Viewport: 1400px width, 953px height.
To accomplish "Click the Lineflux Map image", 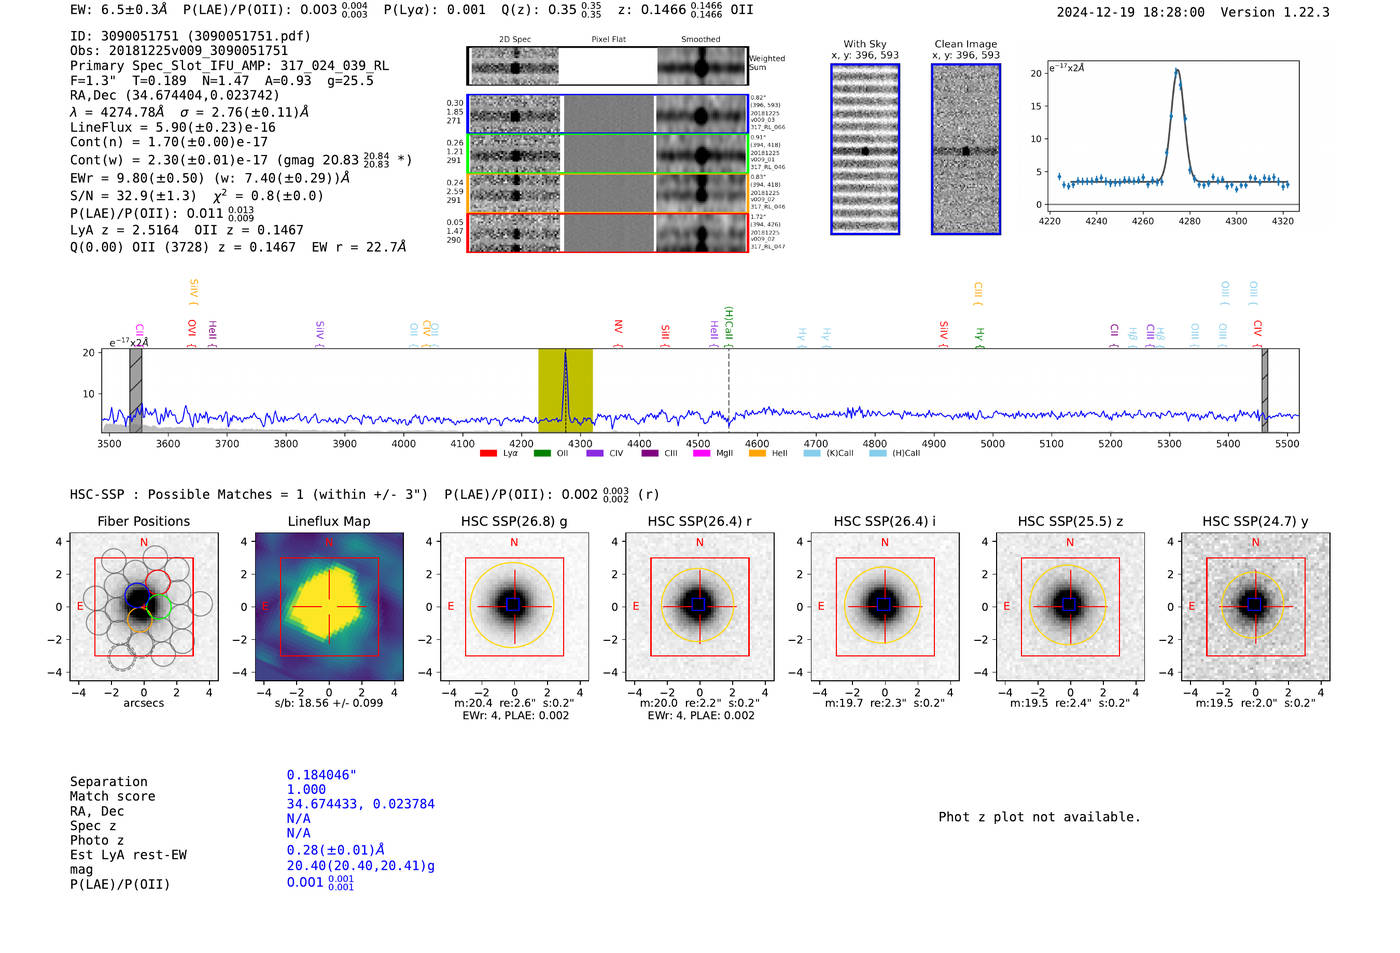I will coord(329,606).
